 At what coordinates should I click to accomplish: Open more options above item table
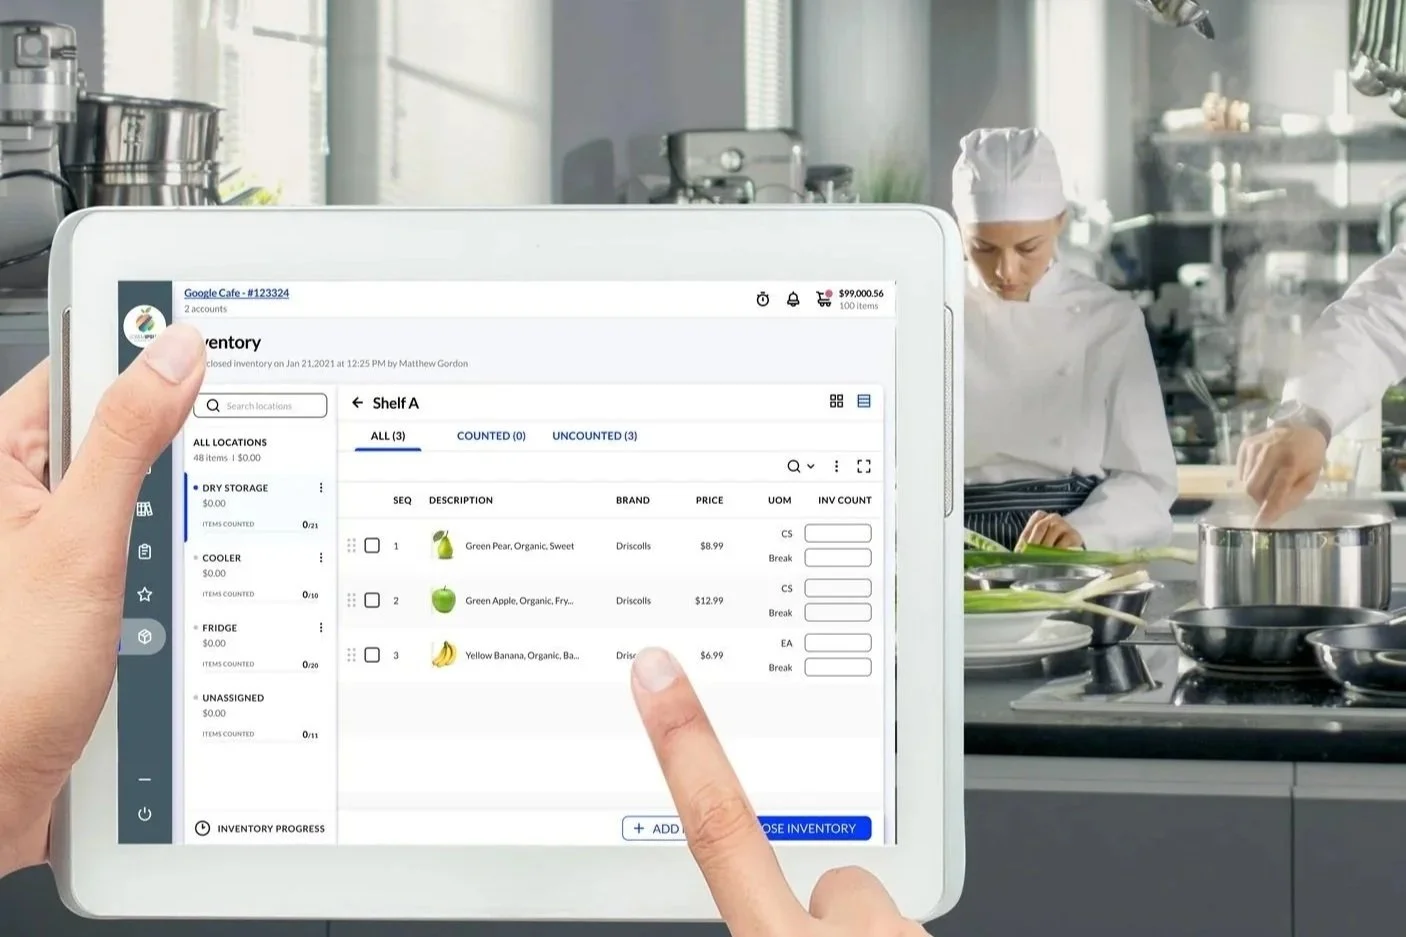click(837, 466)
